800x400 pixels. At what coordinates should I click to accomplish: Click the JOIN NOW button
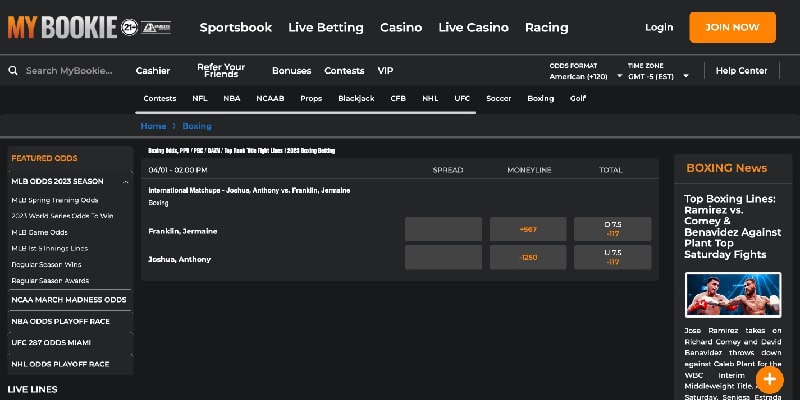(x=732, y=28)
